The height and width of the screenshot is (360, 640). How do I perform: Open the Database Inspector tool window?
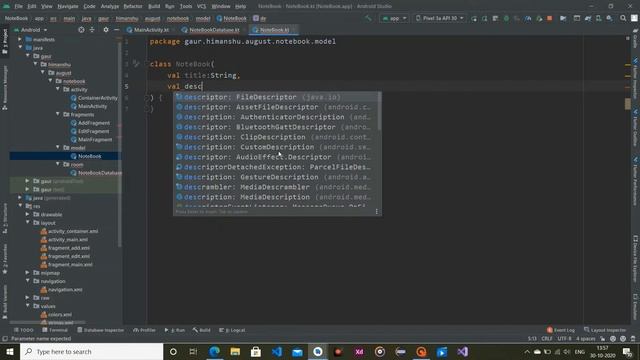(x=100, y=330)
